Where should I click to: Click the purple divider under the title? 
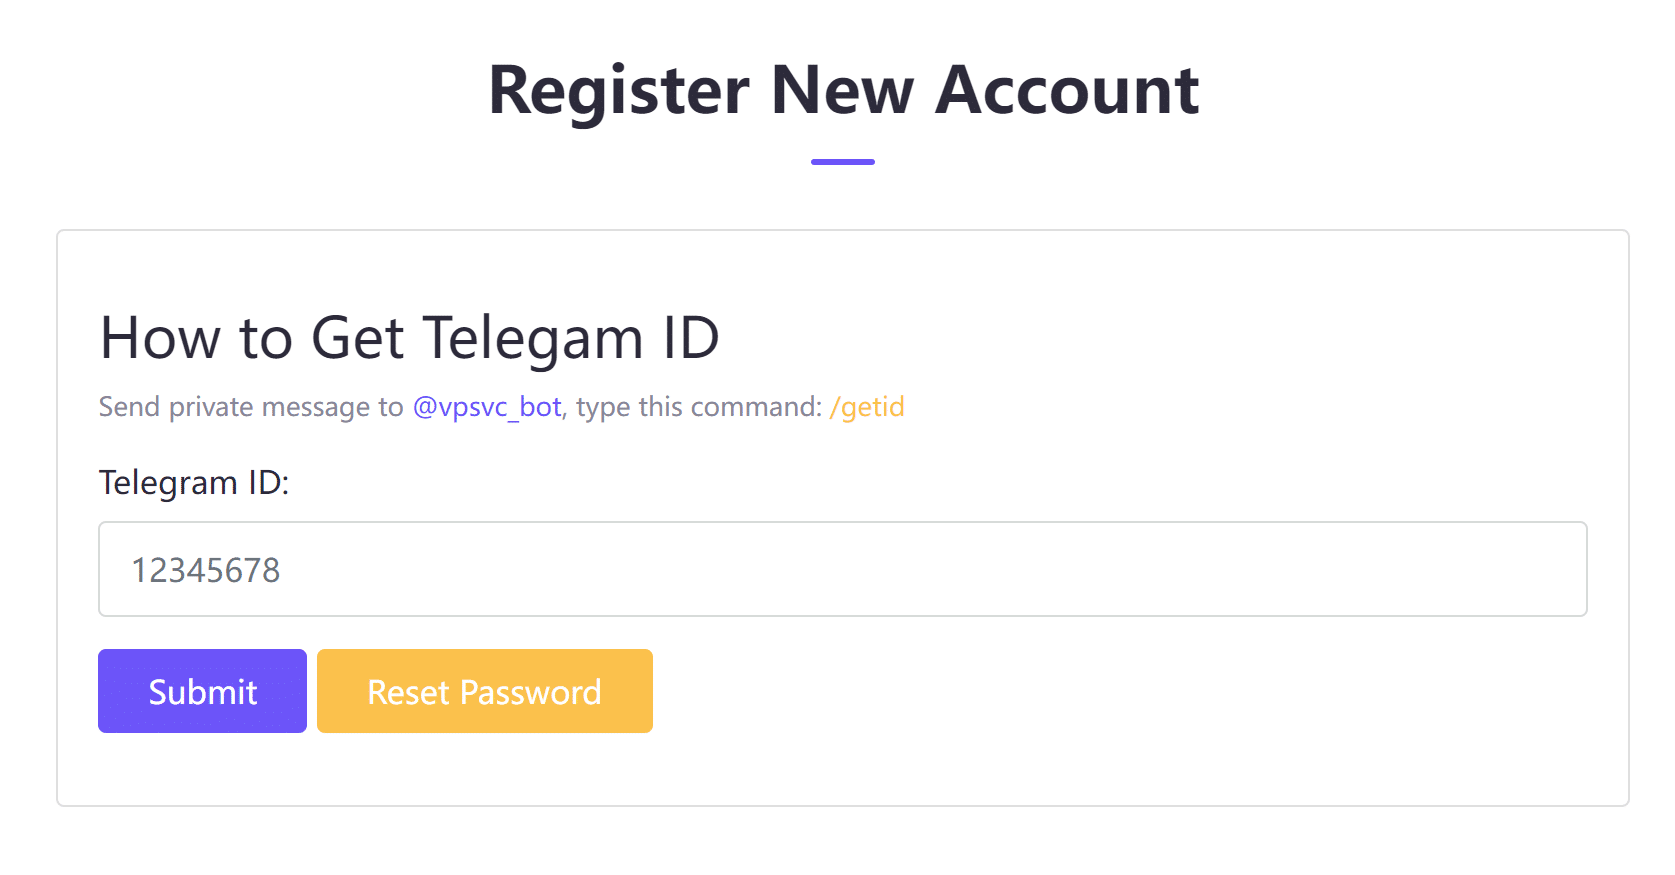pos(843,161)
